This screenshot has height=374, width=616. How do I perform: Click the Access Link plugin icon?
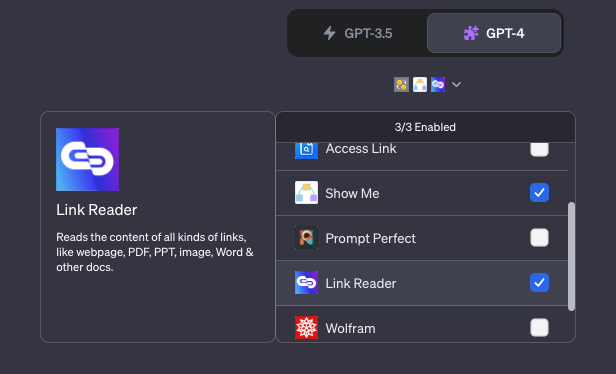(306, 150)
